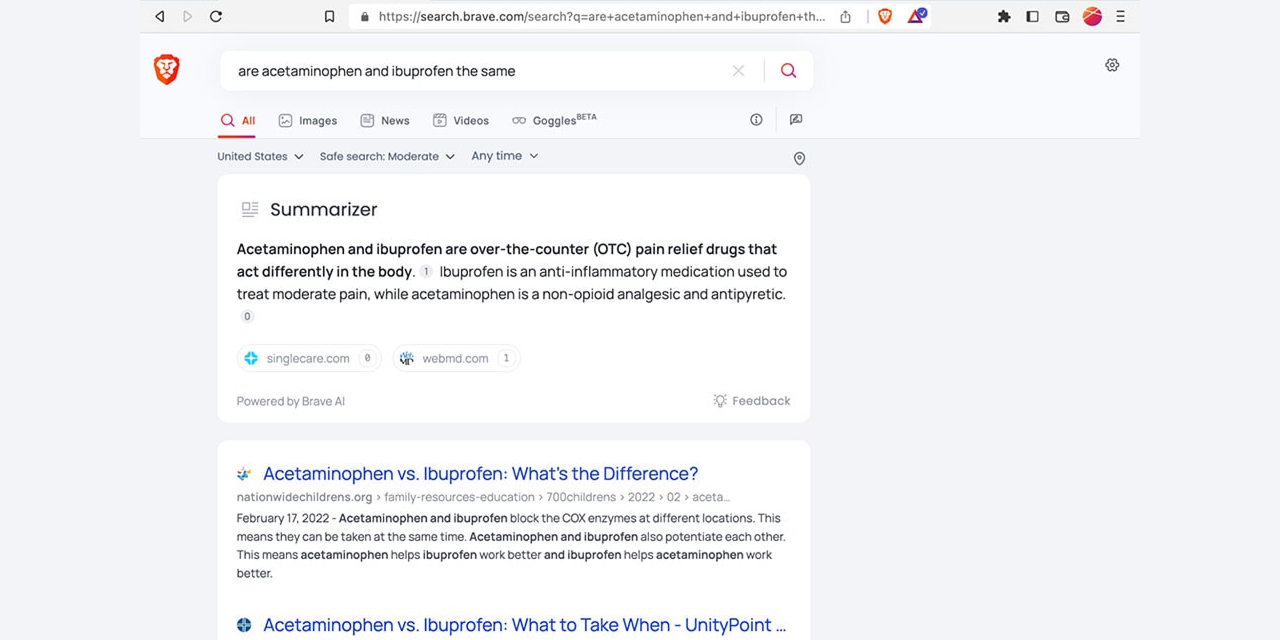1280x640 pixels.
Task: Switch to the Videos tab
Action: 461,120
